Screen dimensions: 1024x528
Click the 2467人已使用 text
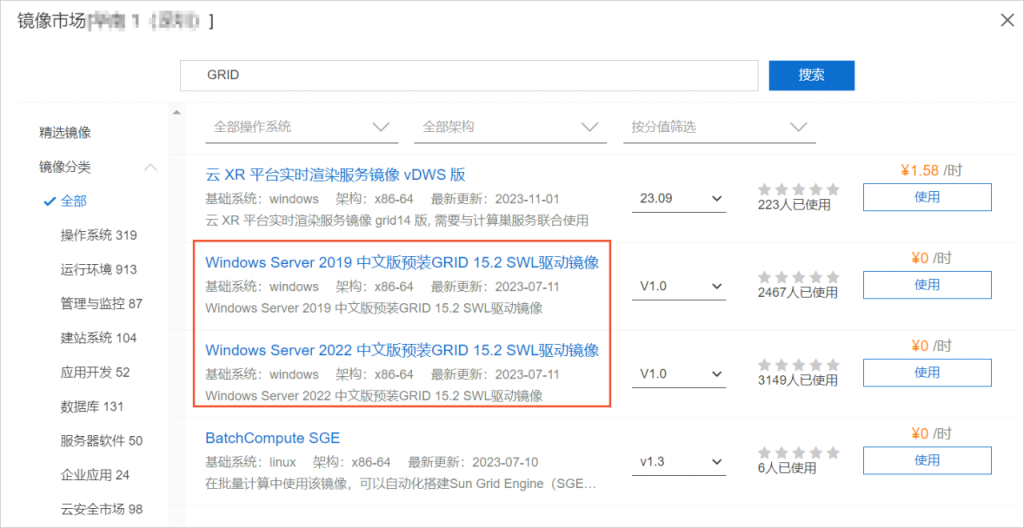pos(797,293)
